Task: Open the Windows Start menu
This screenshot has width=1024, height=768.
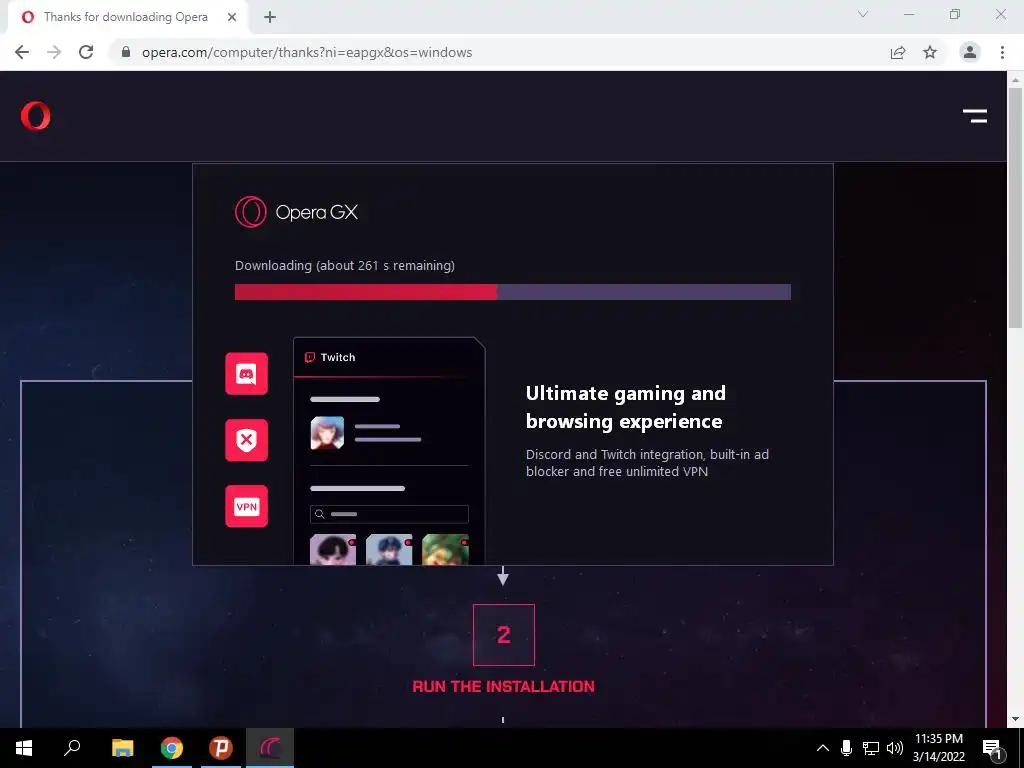Action: (24, 748)
